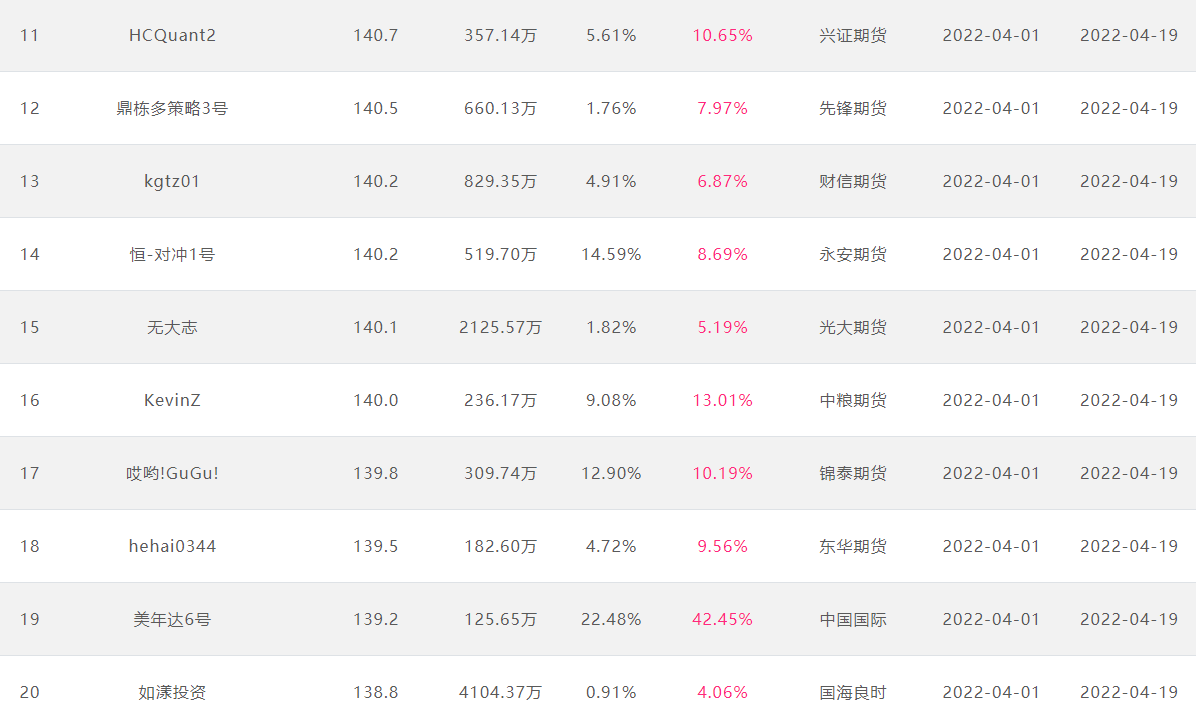The height and width of the screenshot is (727, 1196).
Task: Click the KevinZ account name
Action: (172, 400)
